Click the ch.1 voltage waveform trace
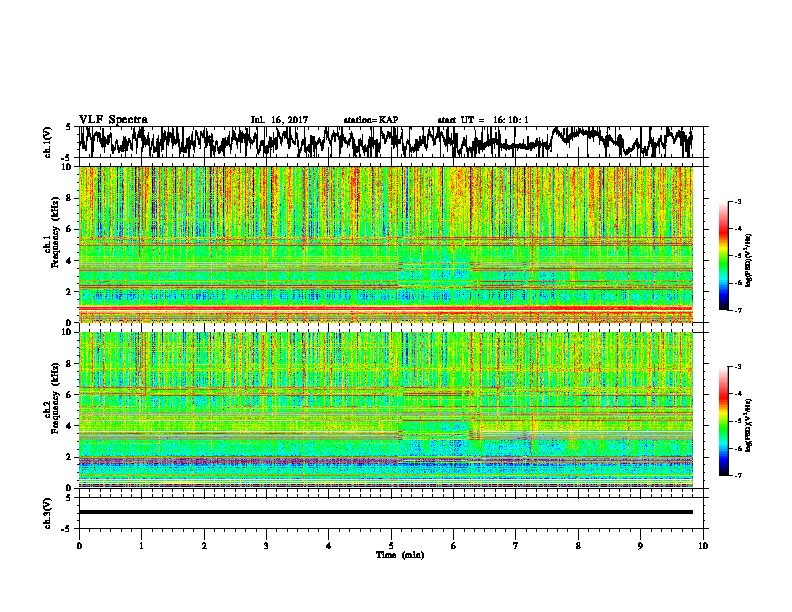 pos(385,142)
